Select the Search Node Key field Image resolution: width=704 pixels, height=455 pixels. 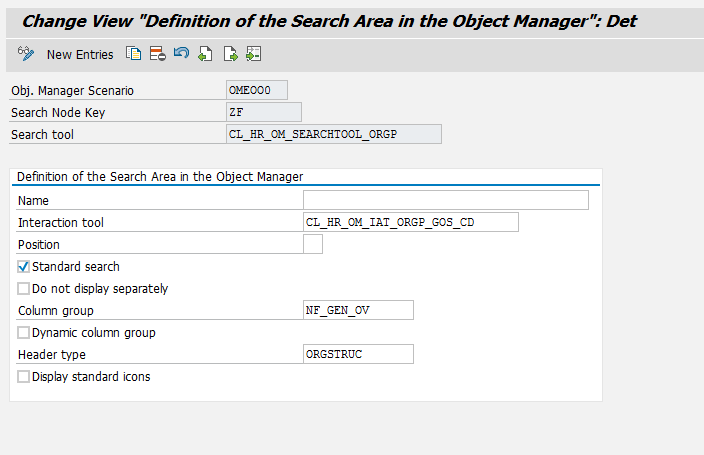click(264, 112)
